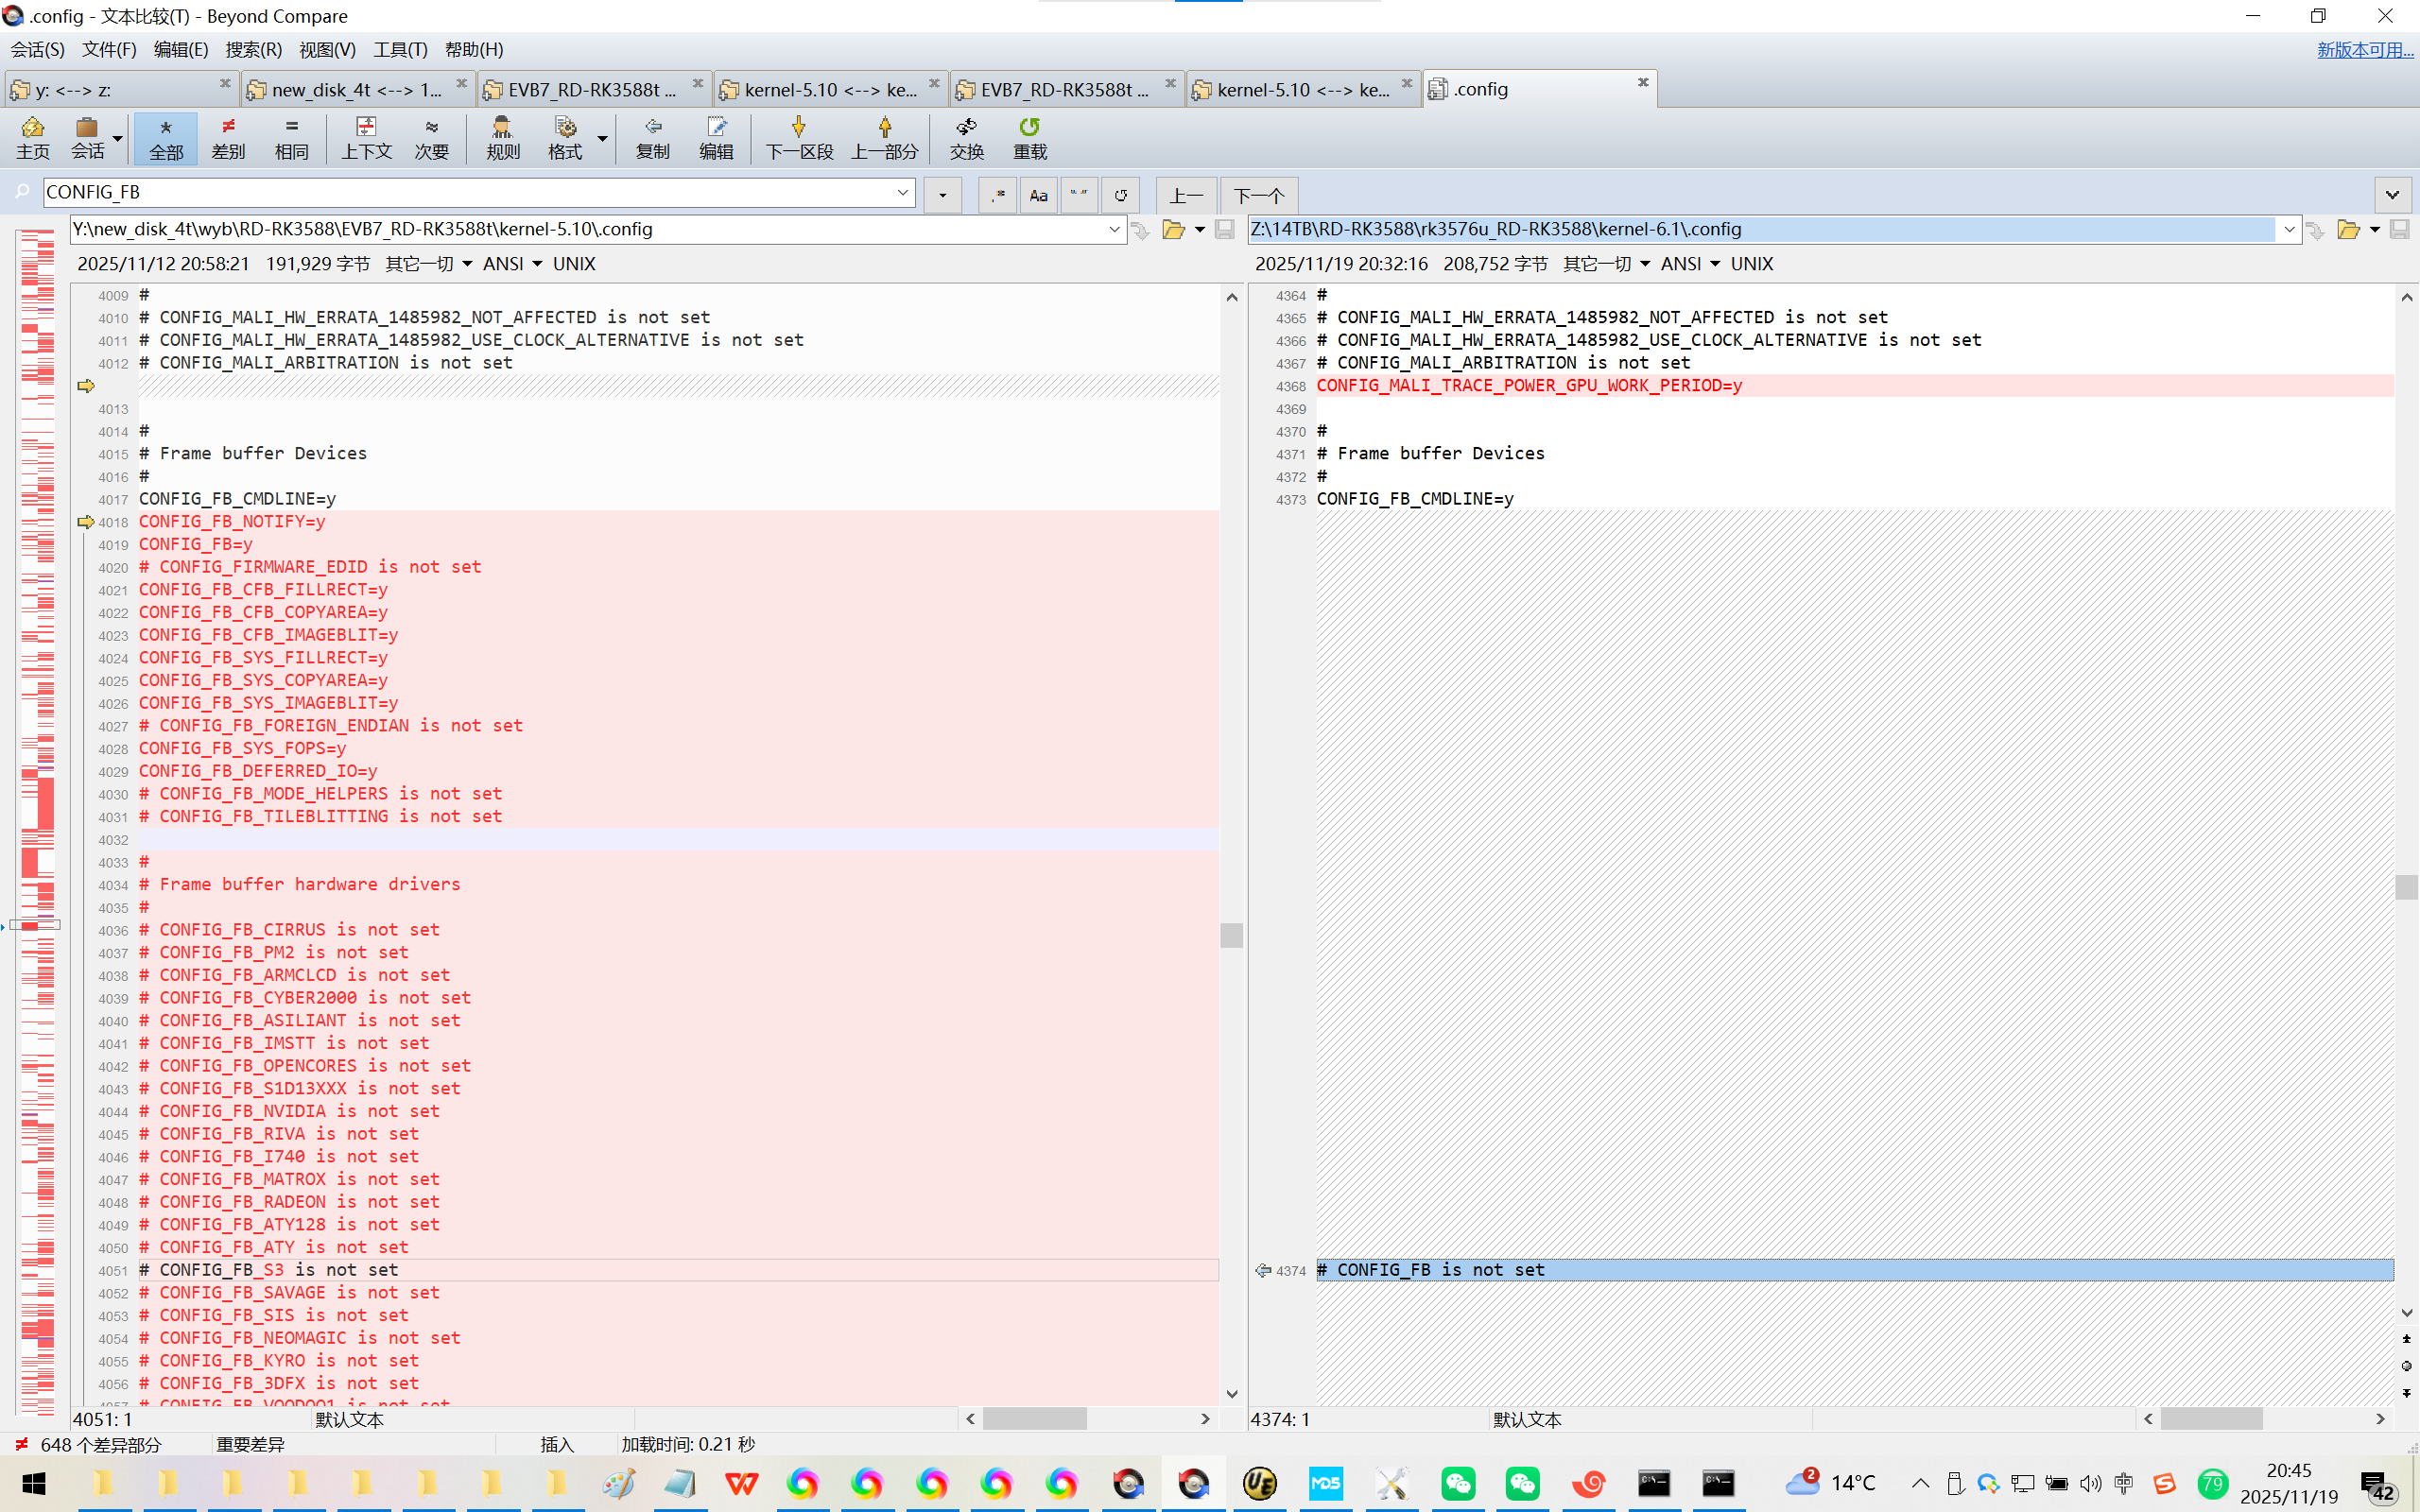Click the 新版本可用 update link
Image resolution: width=2420 pixels, height=1512 pixels.
coord(2364,49)
